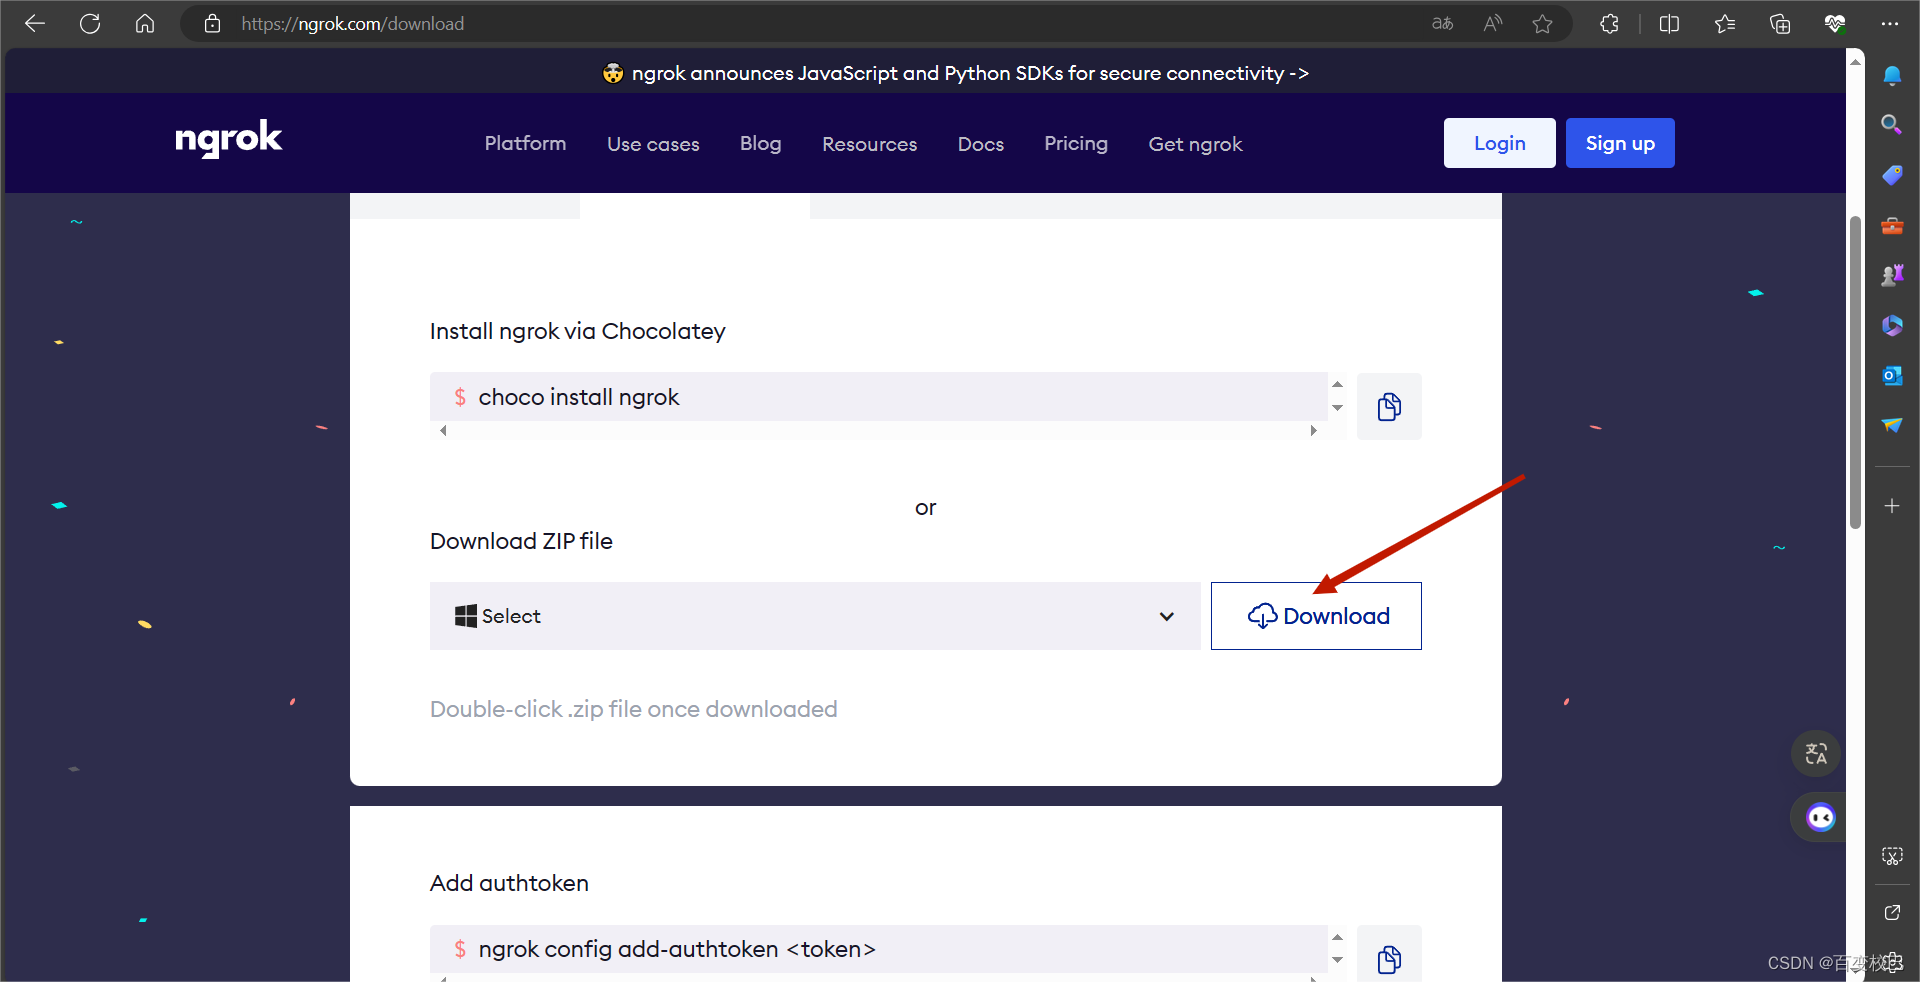Open Browser essentials heart icon

(x=1836, y=23)
